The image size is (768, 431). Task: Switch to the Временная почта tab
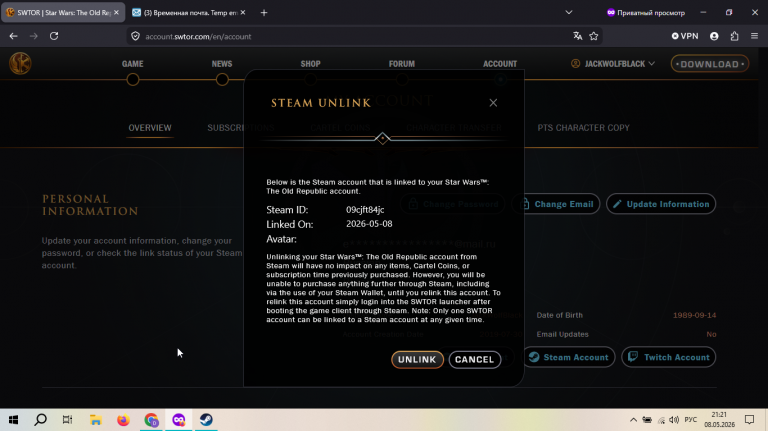tap(191, 13)
